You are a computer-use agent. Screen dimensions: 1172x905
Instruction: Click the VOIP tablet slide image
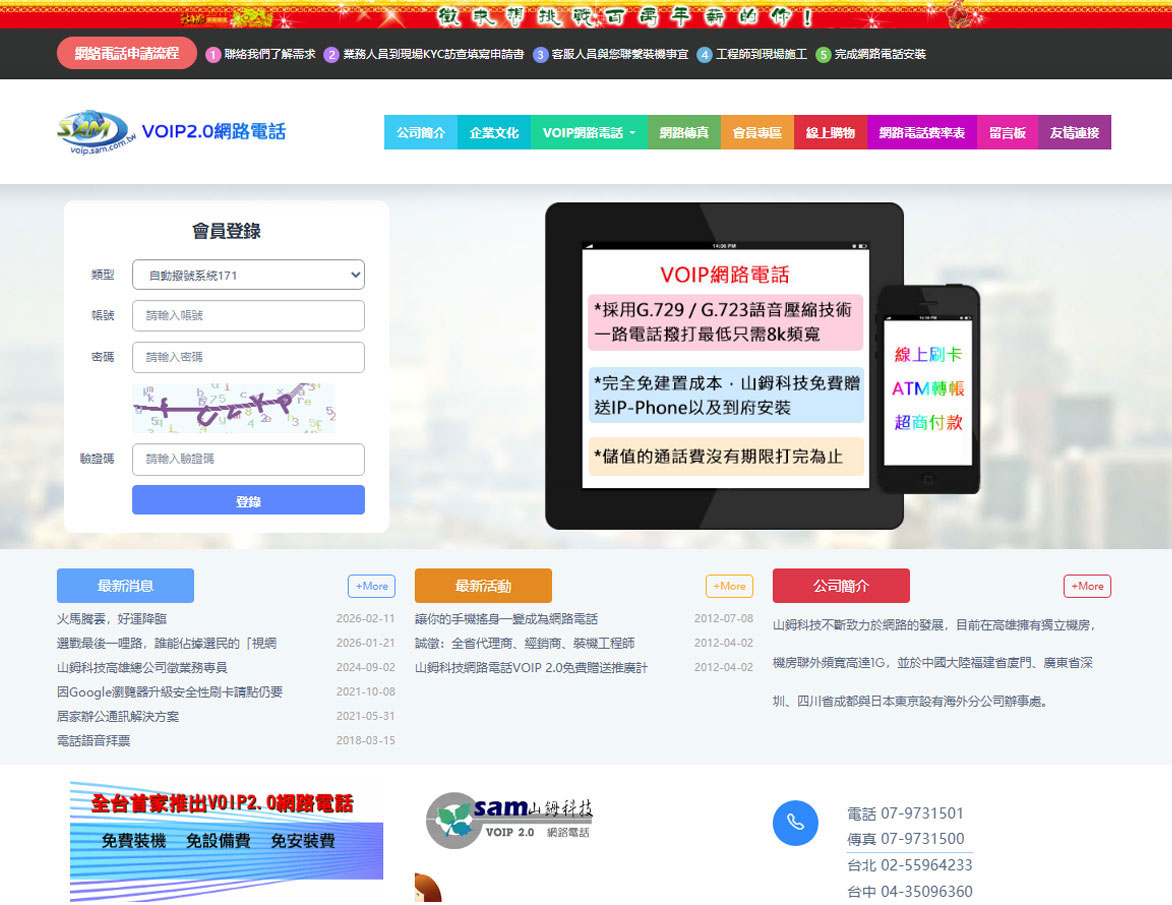pyautogui.click(x=724, y=366)
